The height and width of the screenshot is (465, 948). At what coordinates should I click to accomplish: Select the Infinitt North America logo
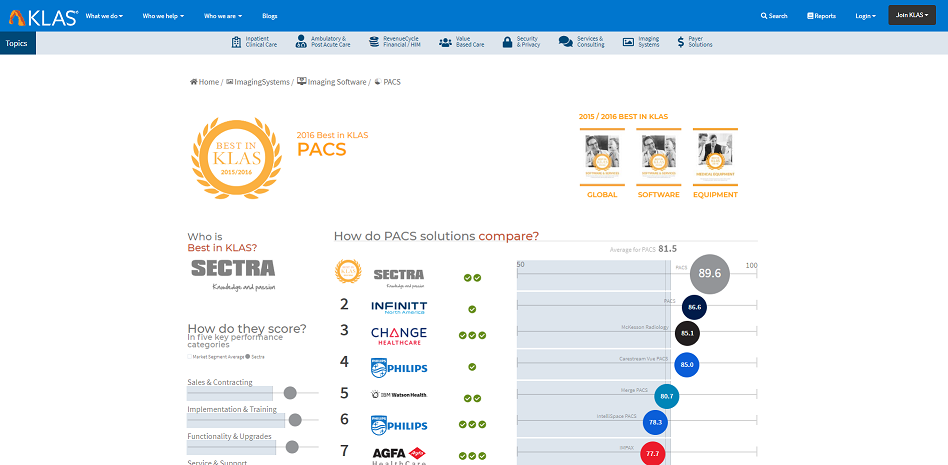click(399, 307)
